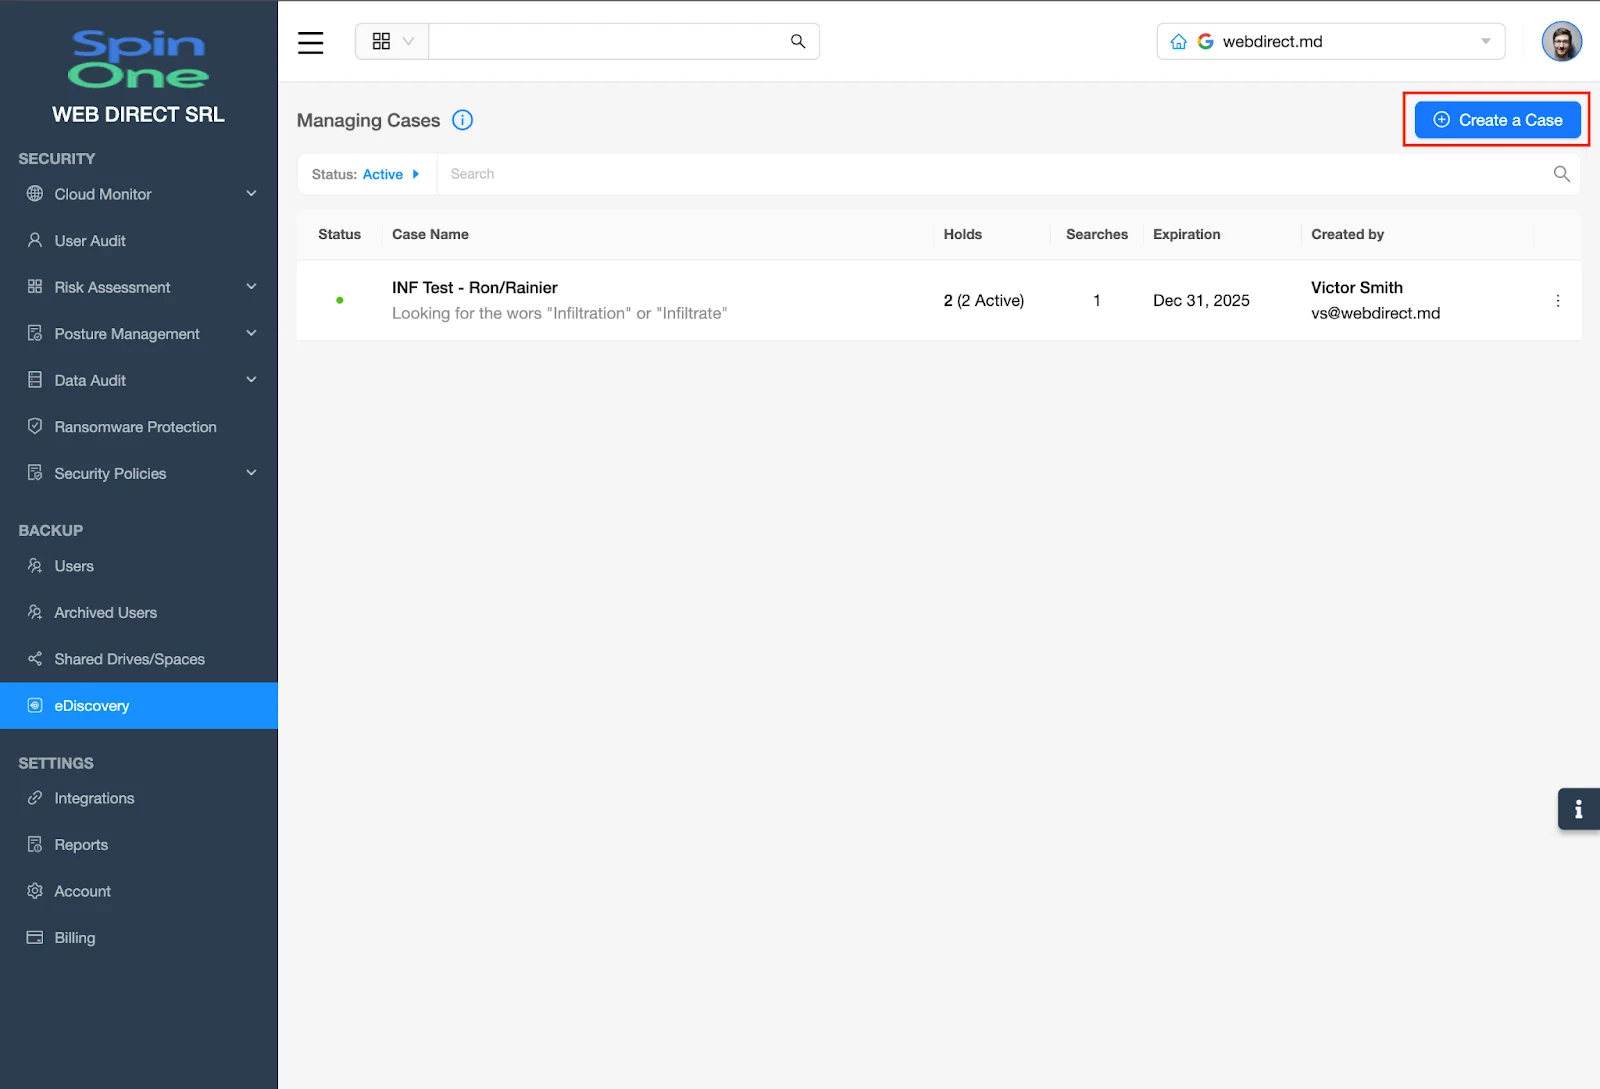
Task: Switch to the eDiscovery tab
Action: (x=92, y=705)
